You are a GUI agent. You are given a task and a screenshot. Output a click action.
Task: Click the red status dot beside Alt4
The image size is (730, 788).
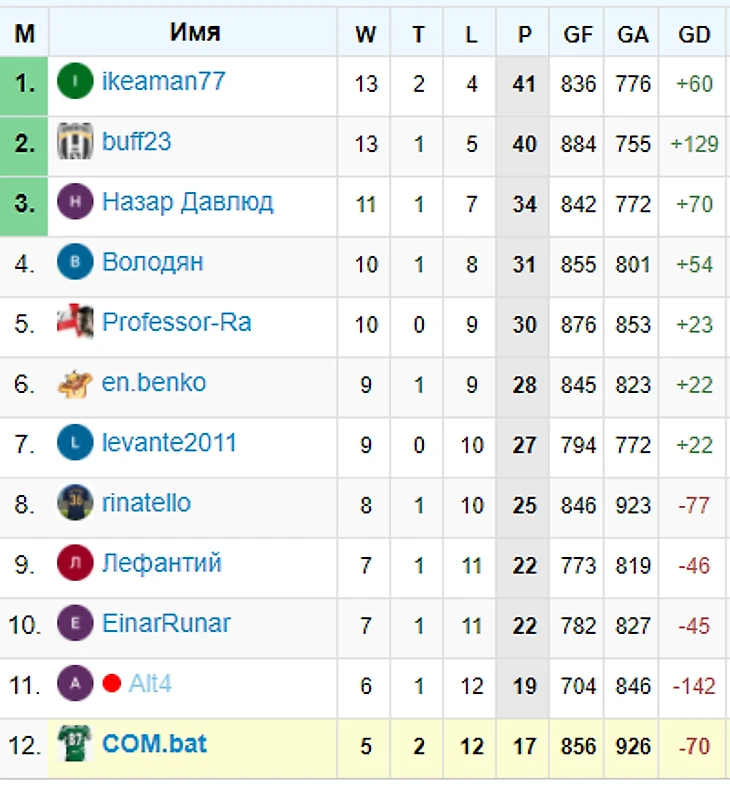[112, 683]
